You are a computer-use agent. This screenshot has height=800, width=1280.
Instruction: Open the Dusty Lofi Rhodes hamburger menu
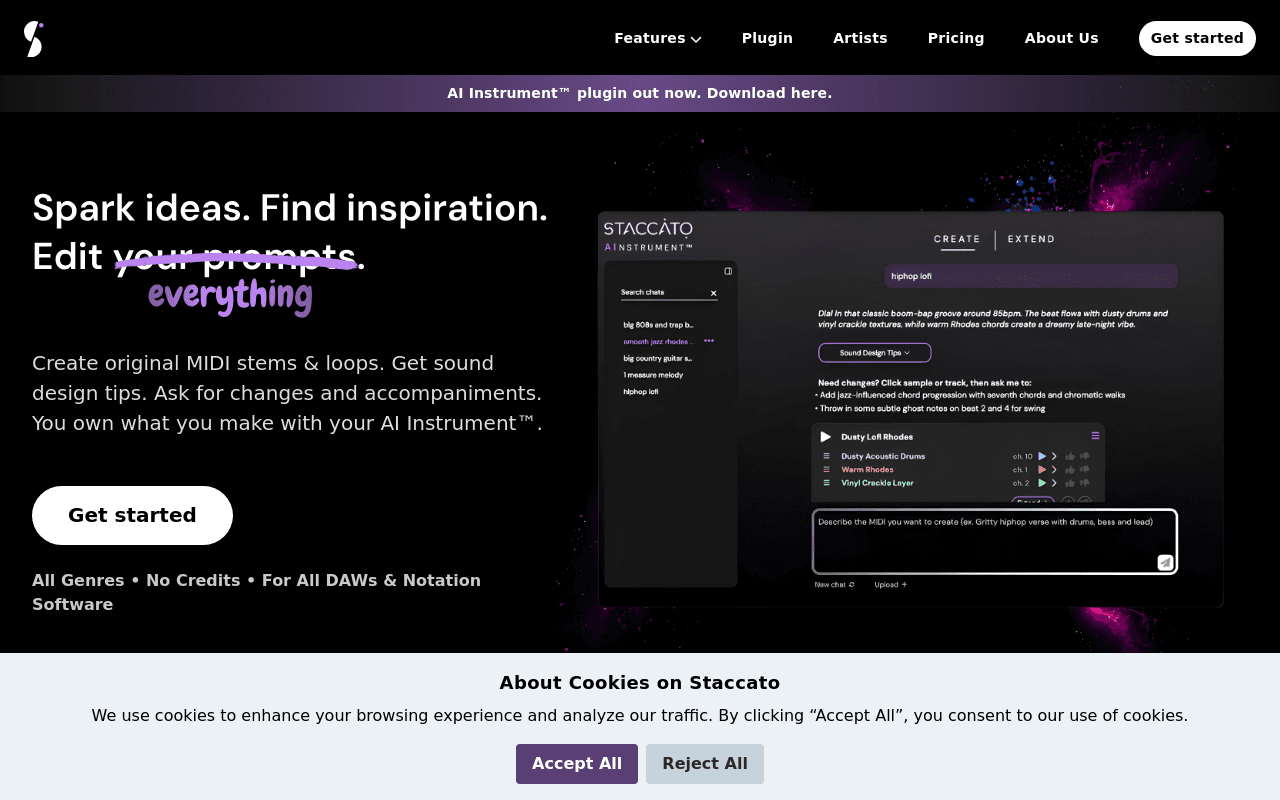tap(1095, 436)
